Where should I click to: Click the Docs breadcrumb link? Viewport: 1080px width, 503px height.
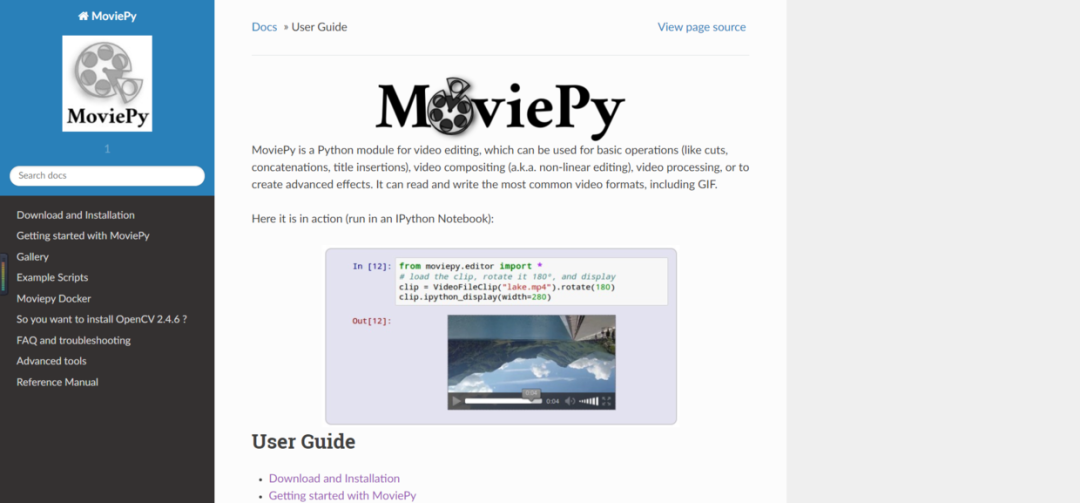click(264, 27)
